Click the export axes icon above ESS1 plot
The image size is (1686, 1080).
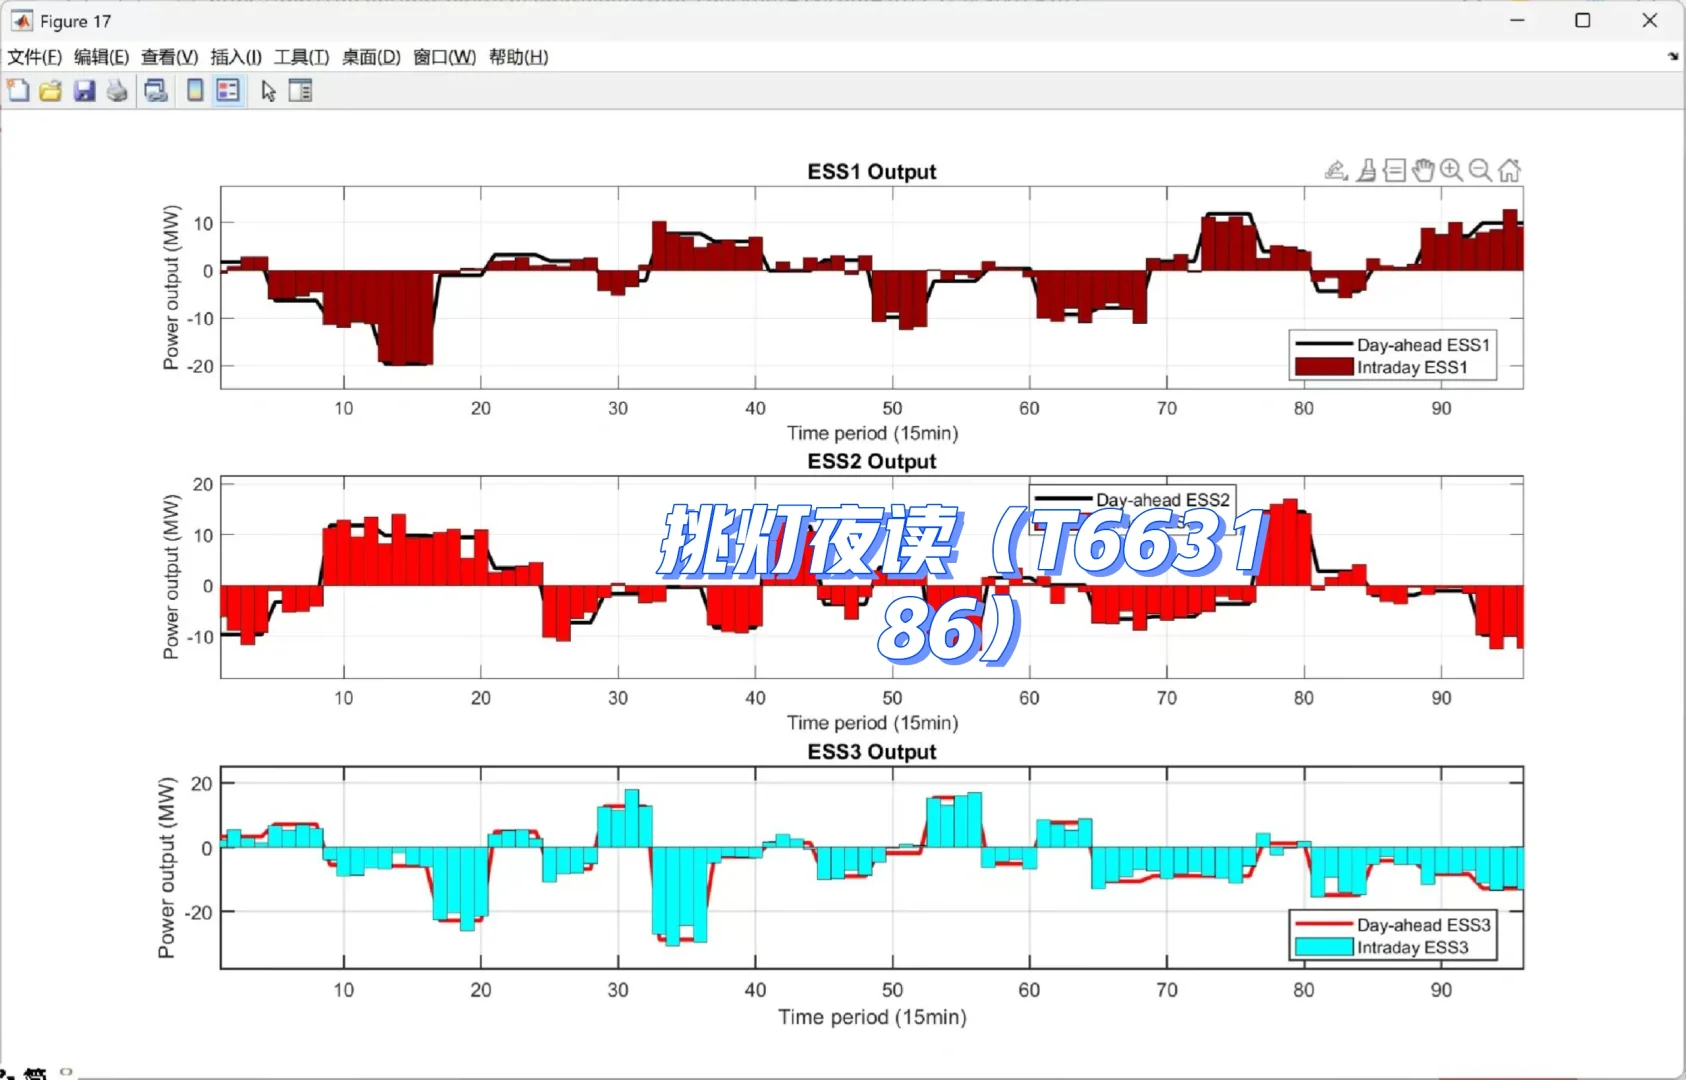point(1336,170)
